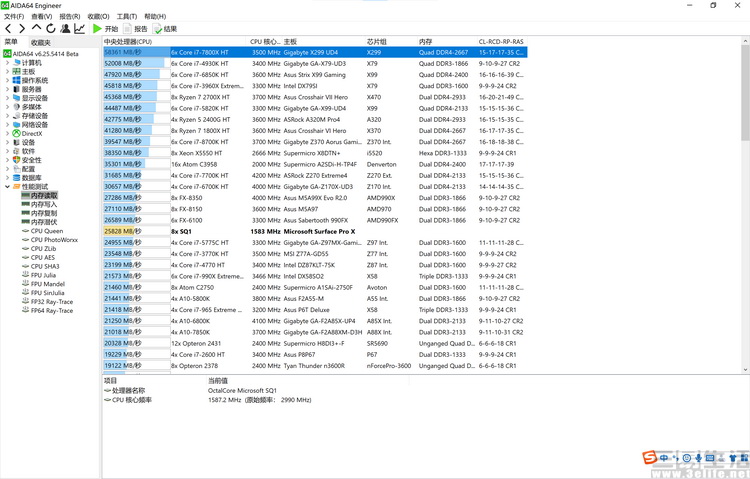Click the line chart toolbar icon

pos(79,29)
